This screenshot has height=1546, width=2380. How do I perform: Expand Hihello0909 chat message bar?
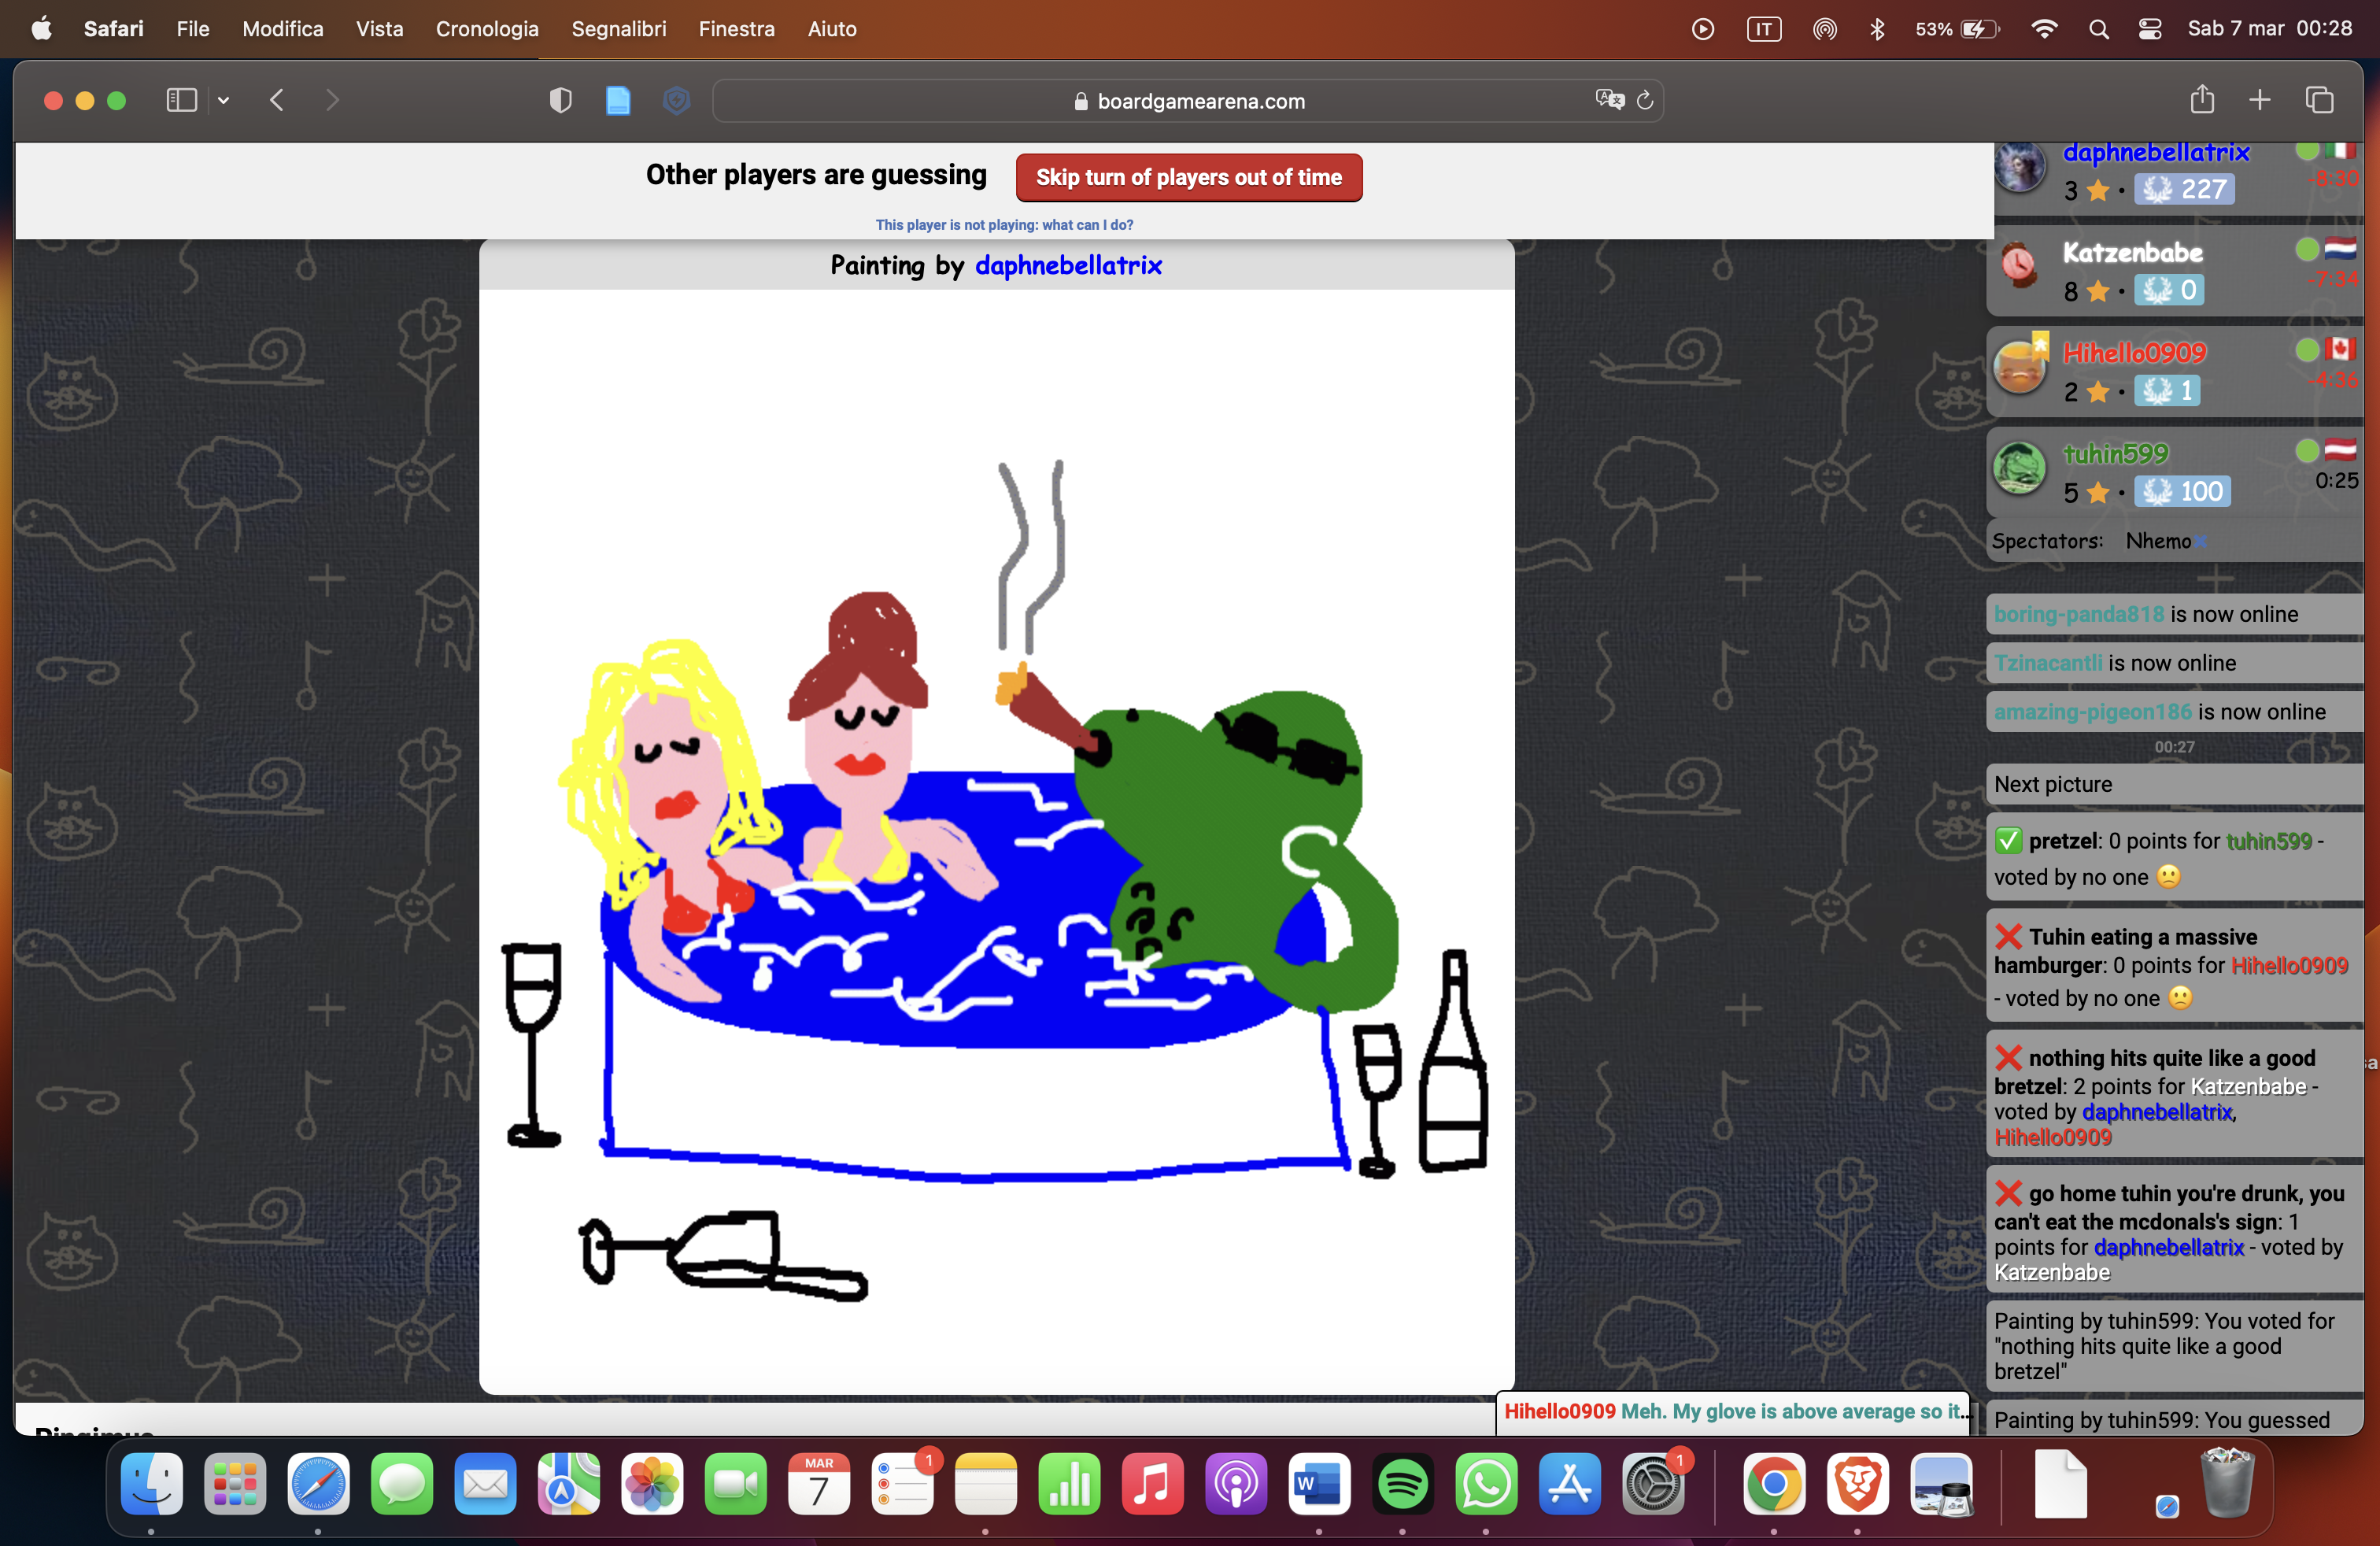coord(1733,1411)
